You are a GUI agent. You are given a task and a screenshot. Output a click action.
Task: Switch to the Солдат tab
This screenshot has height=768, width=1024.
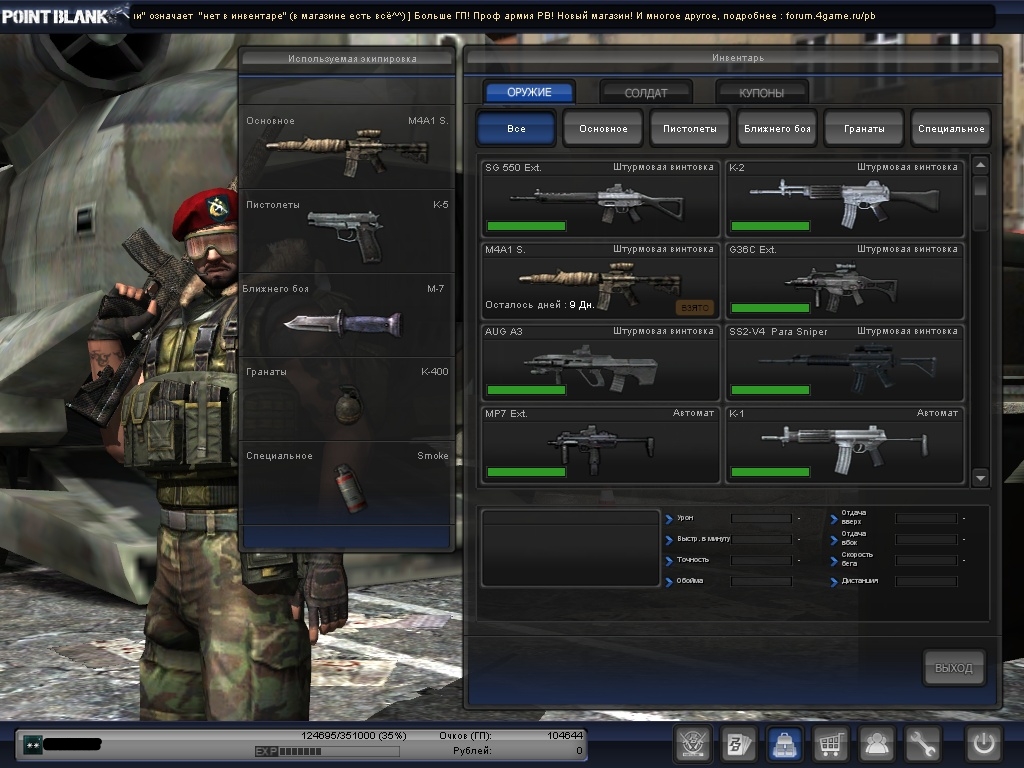(x=646, y=93)
